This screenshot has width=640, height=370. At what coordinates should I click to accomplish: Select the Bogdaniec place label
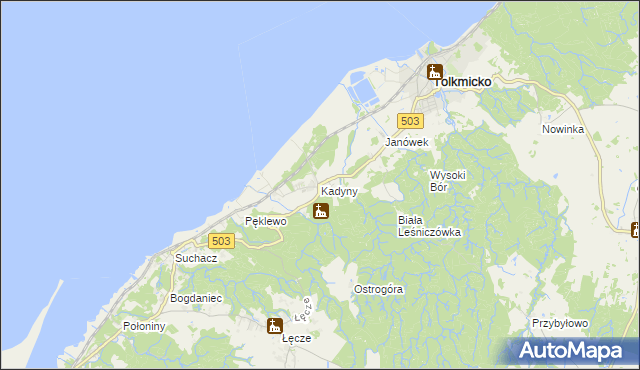pos(196,298)
